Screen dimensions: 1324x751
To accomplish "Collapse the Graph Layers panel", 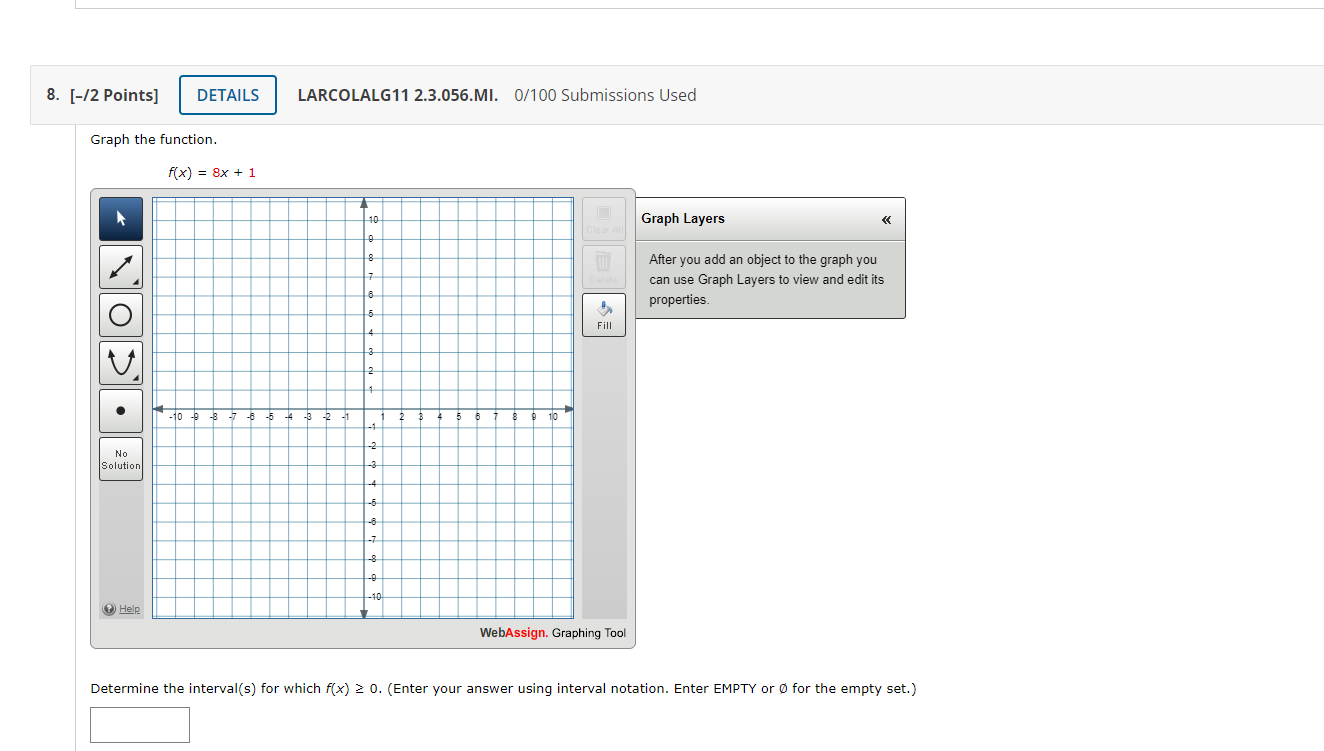I will click(x=886, y=218).
